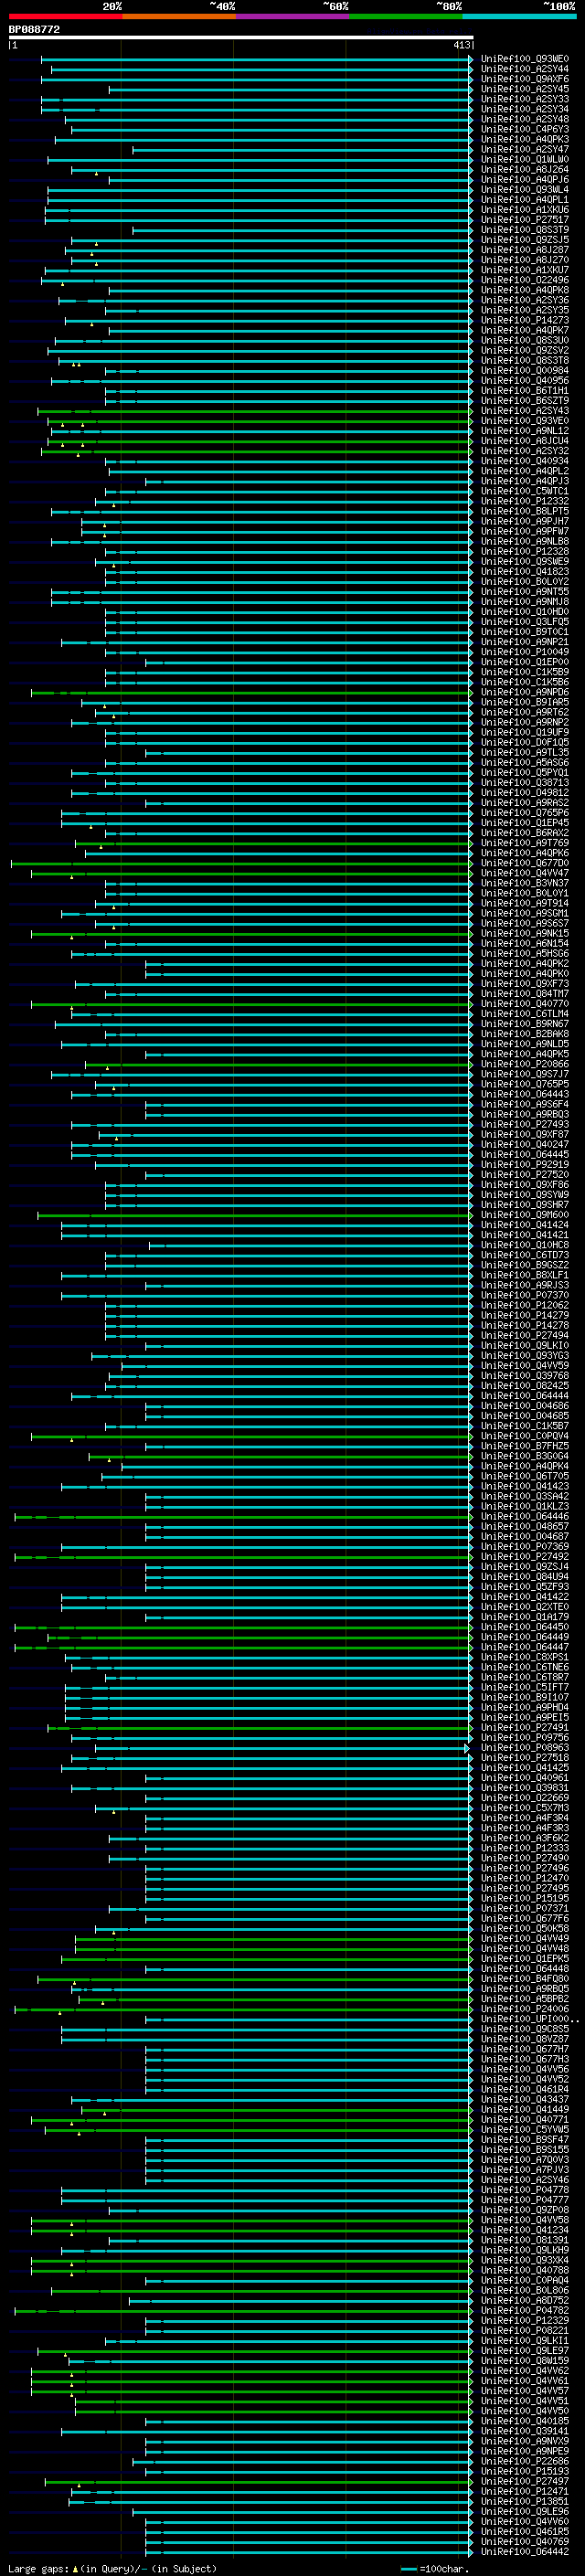The image size is (585, 2576).
Task: Select the UniRef100_Q9M600 entry
Action: pos(524,1215)
